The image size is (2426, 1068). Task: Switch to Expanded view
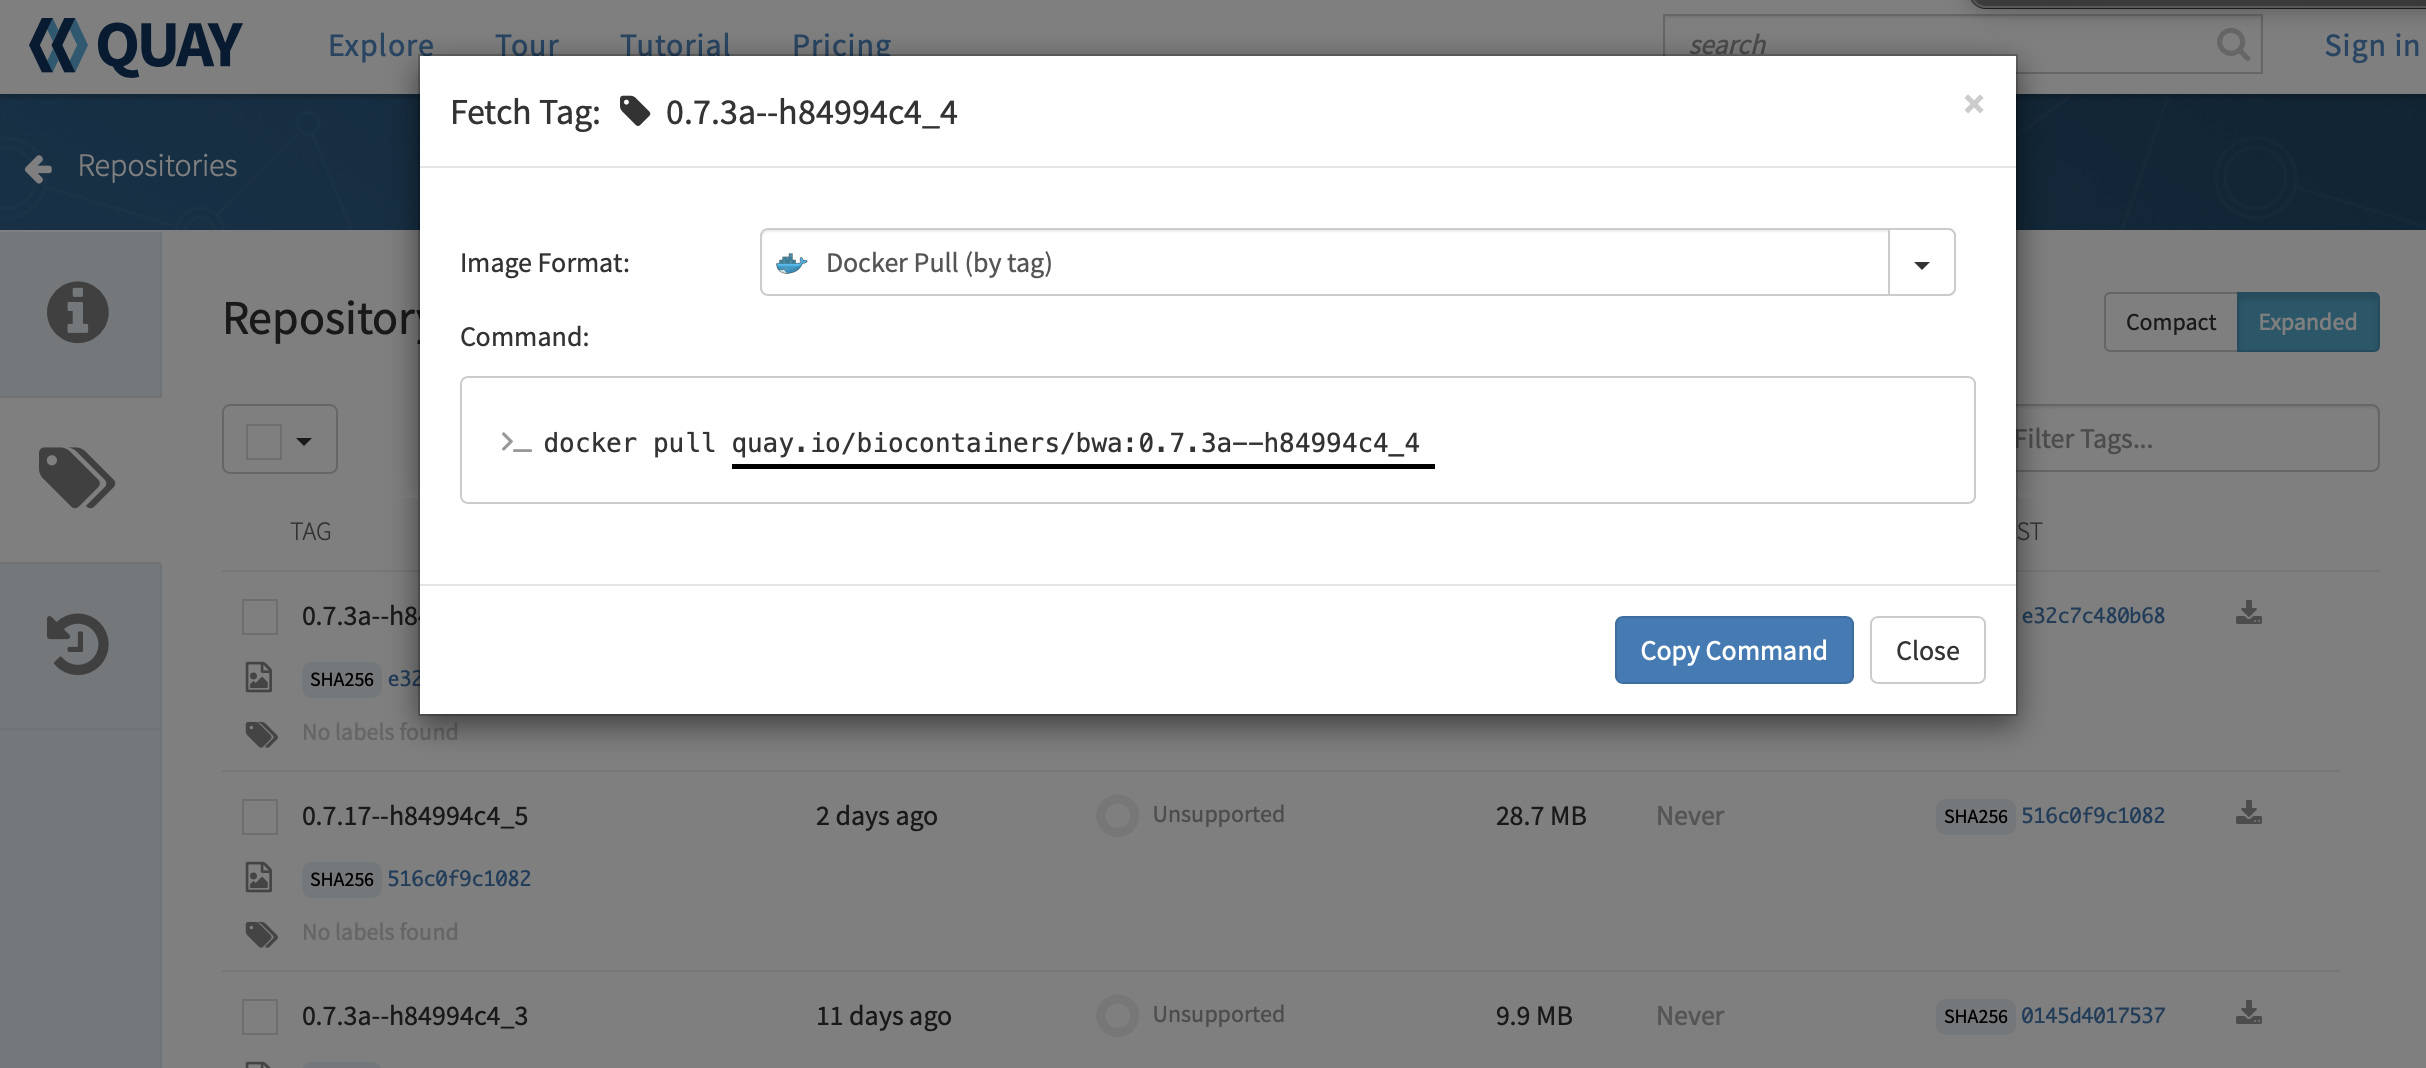point(2307,322)
